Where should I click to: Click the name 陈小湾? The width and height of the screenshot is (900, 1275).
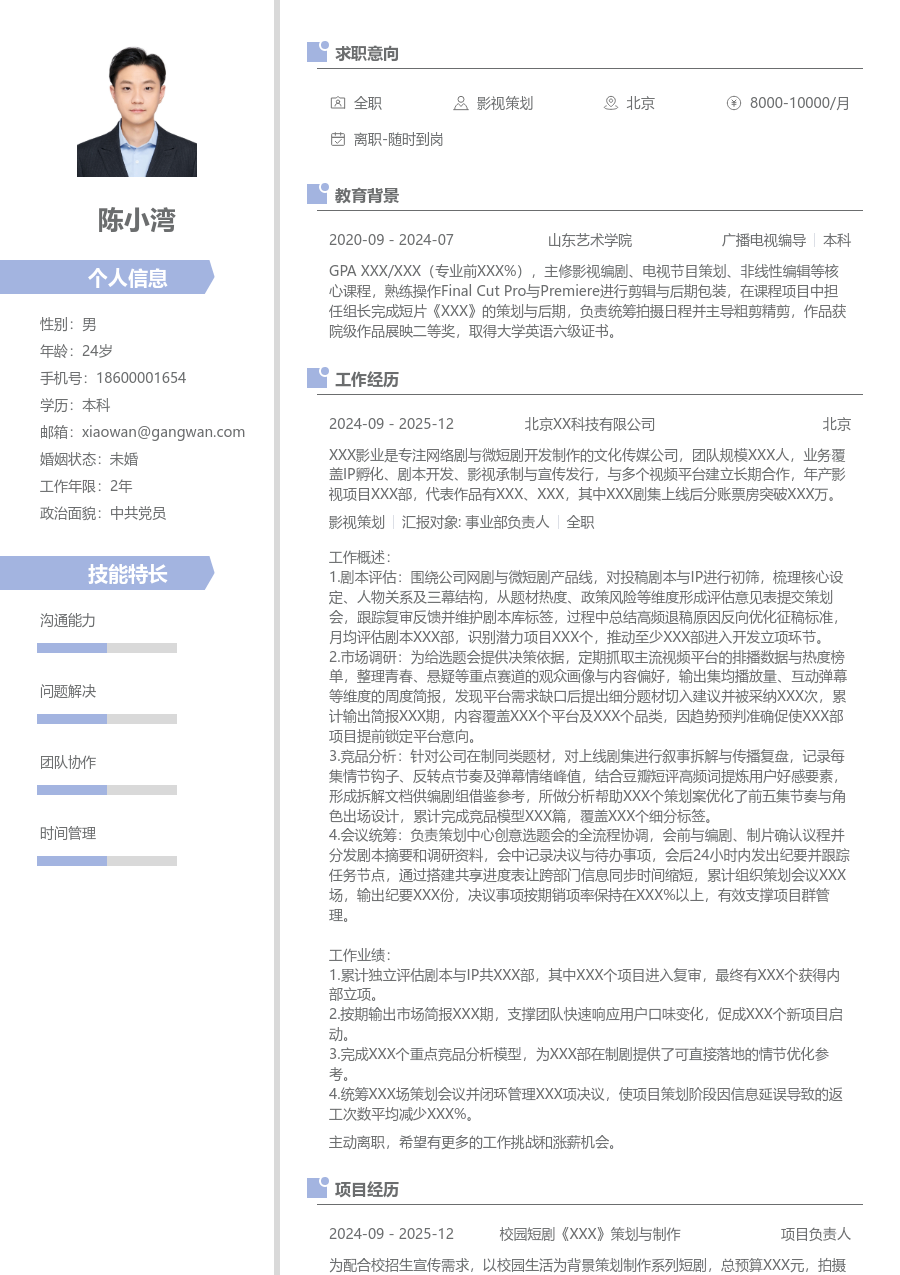click(x=137, y=220)
